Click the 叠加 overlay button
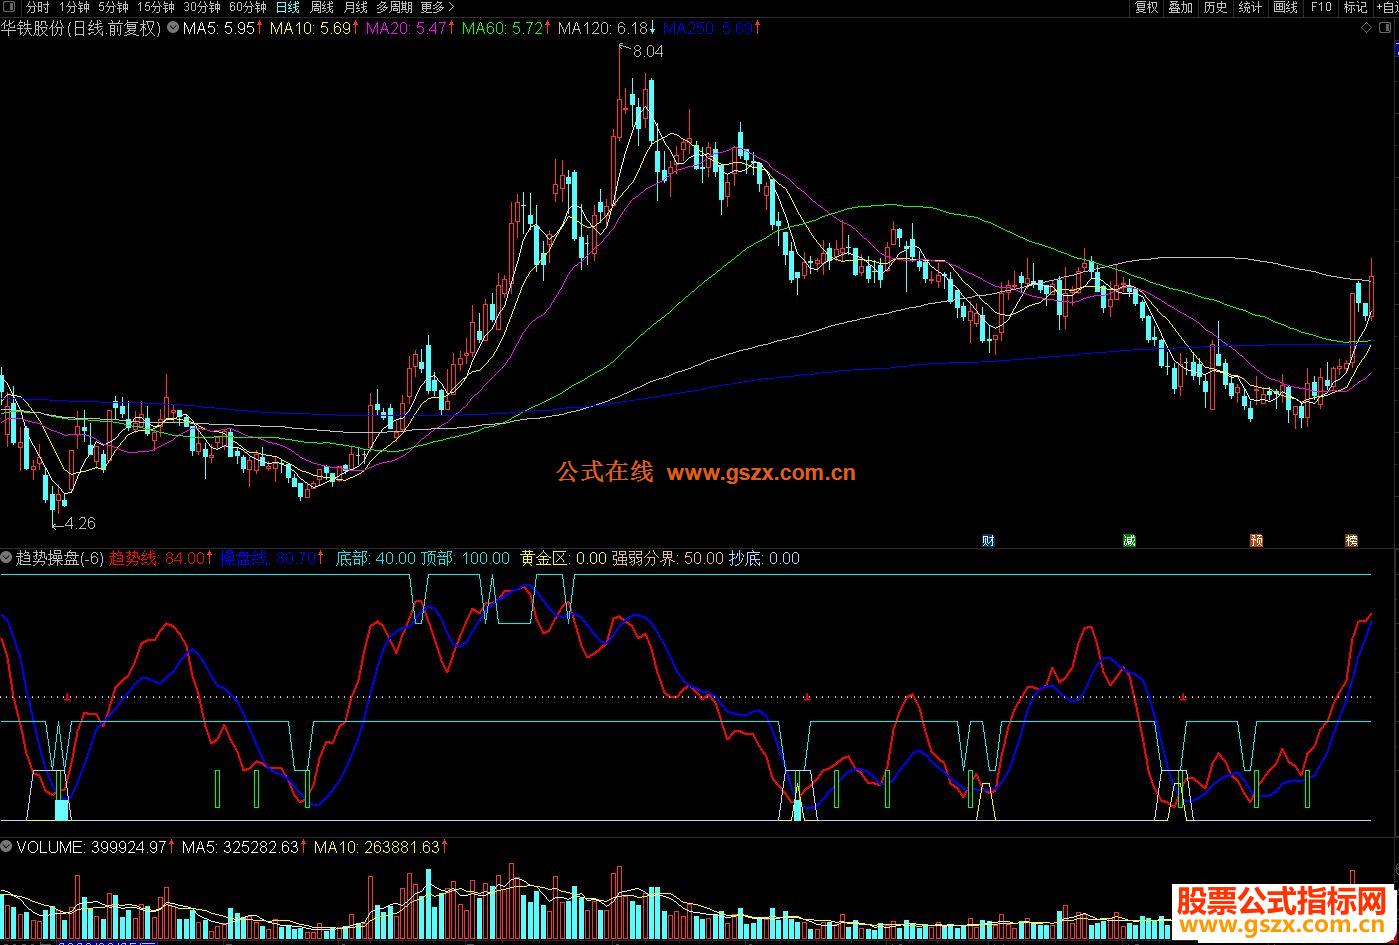 [x=1180, y=7]
